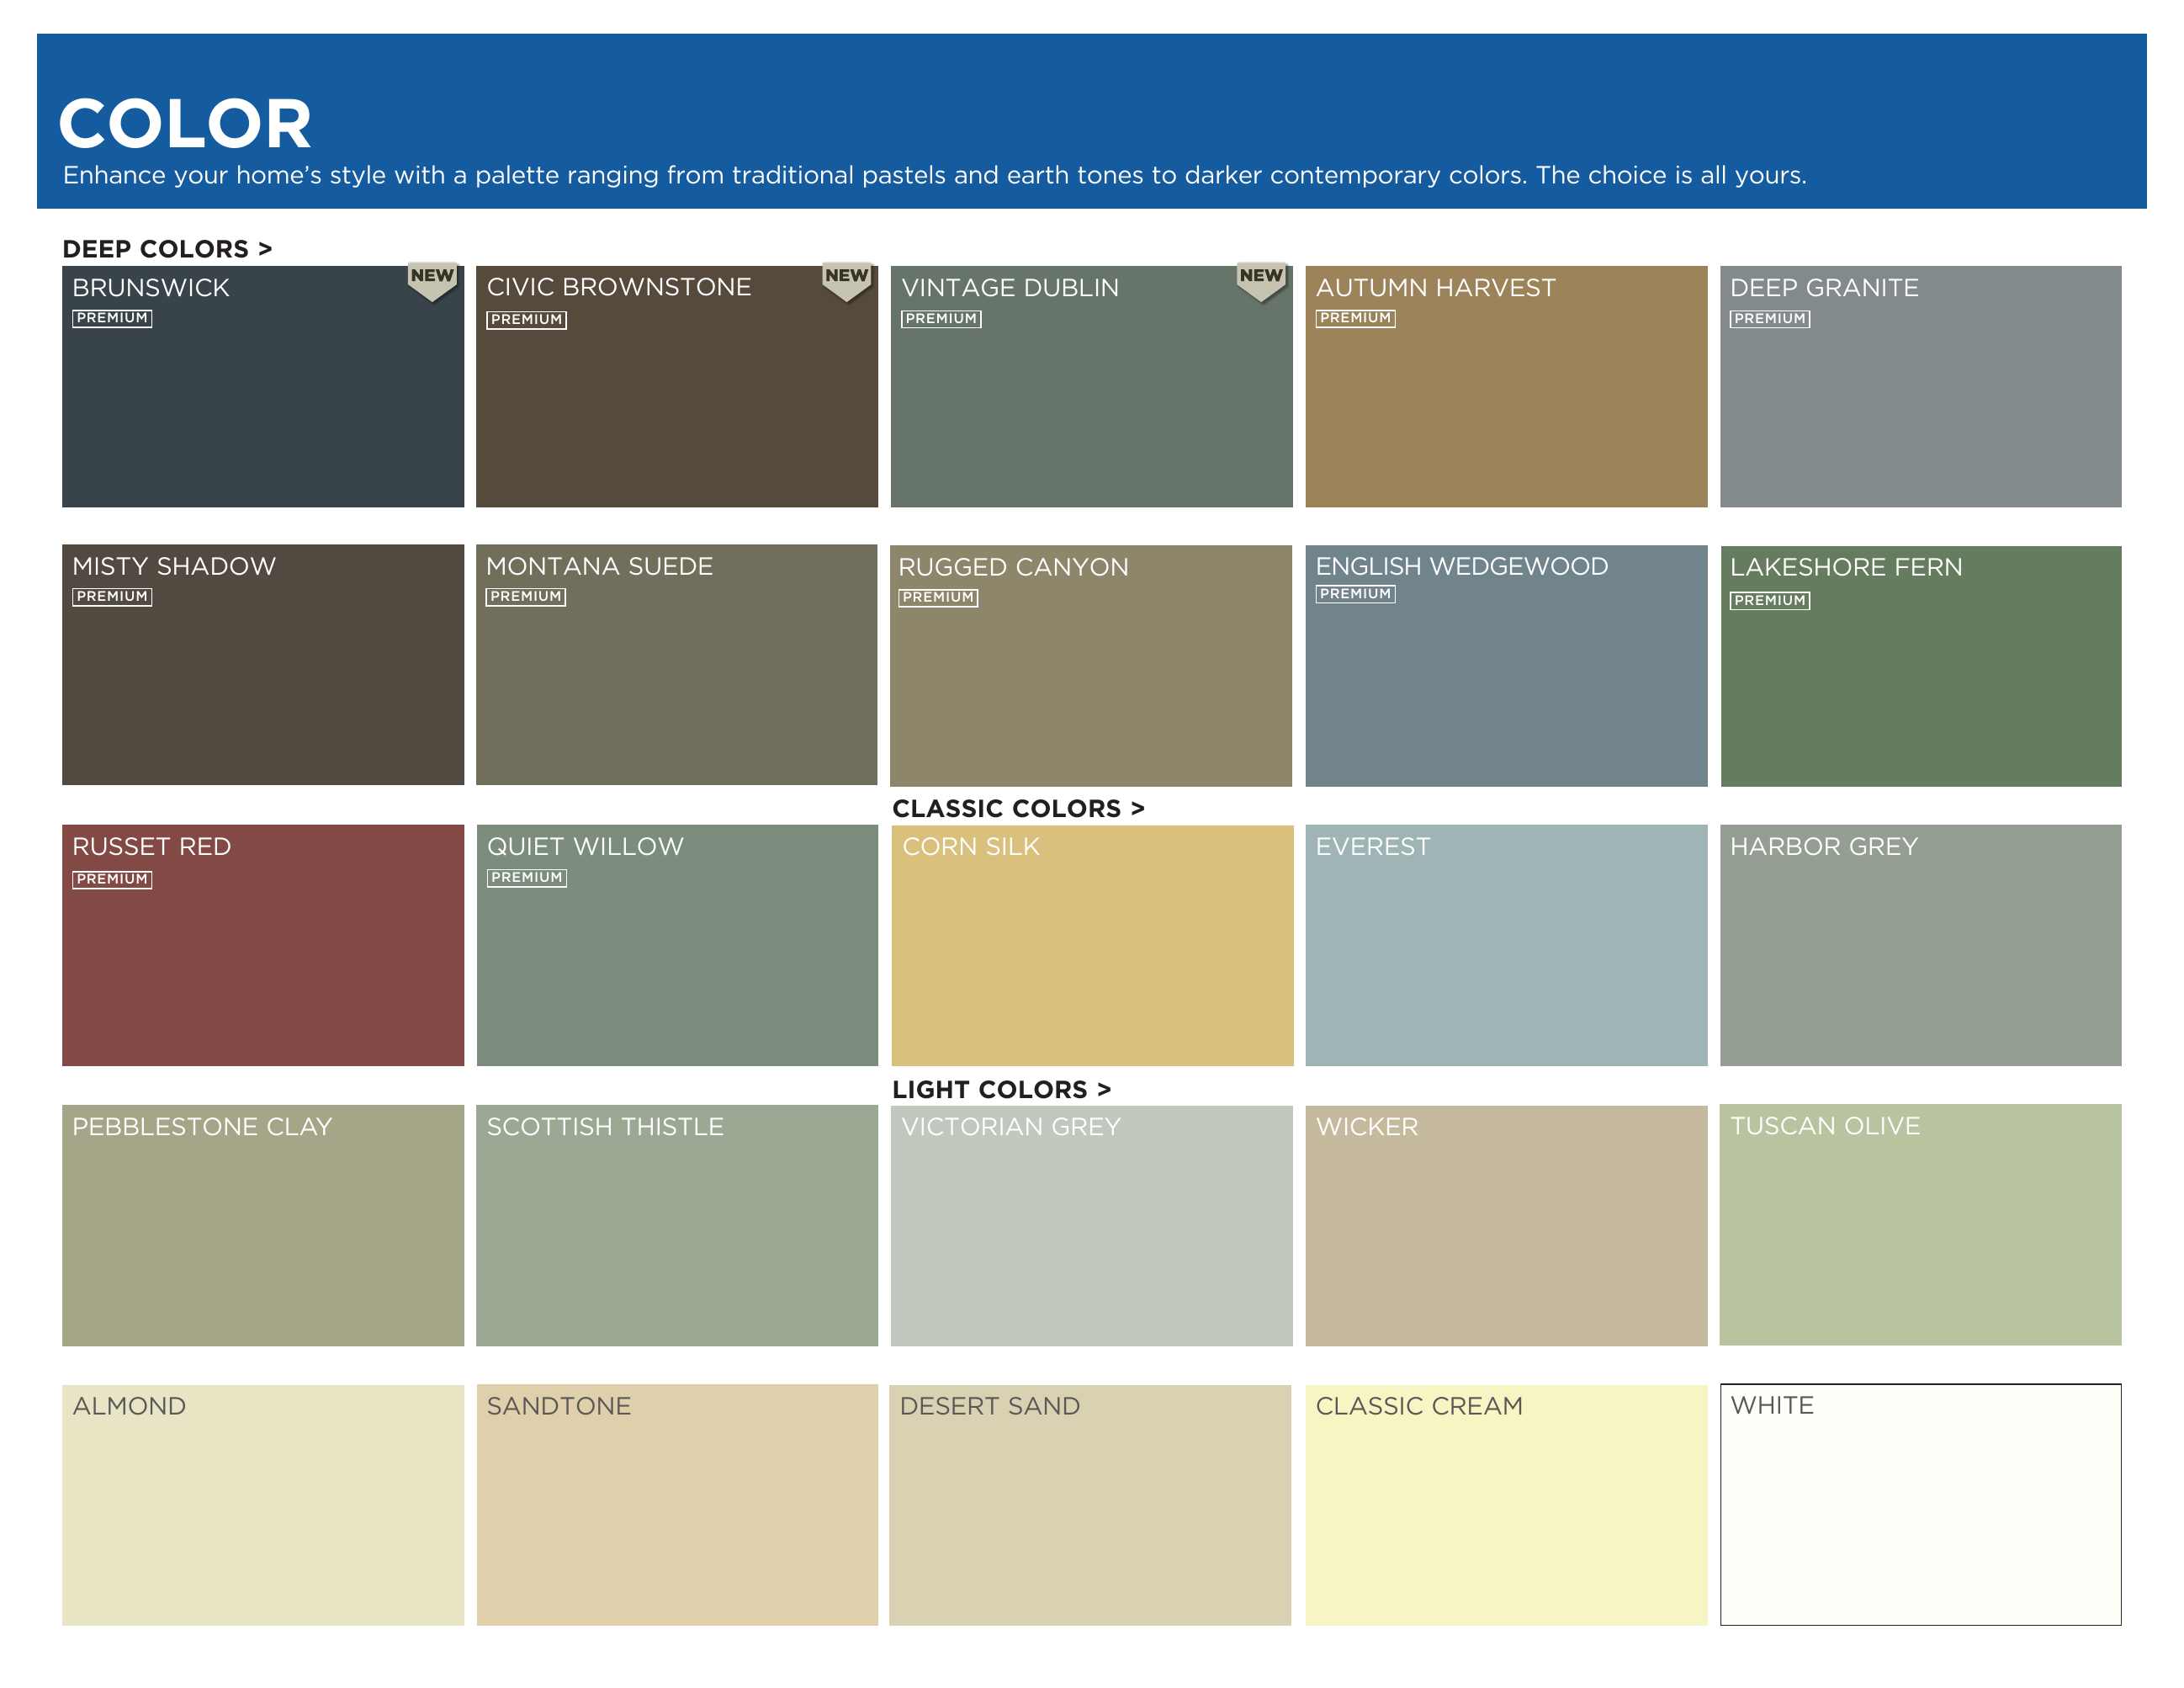The width and height of the screenshot is (2184, 1688).
Task: Click the COLOR page title
Action: [185, 122]
